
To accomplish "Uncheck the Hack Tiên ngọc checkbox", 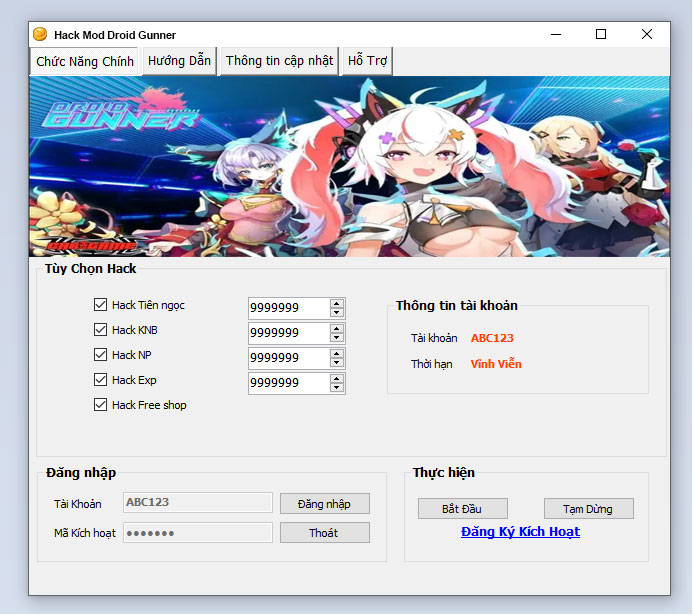I will tap(100, 304).
